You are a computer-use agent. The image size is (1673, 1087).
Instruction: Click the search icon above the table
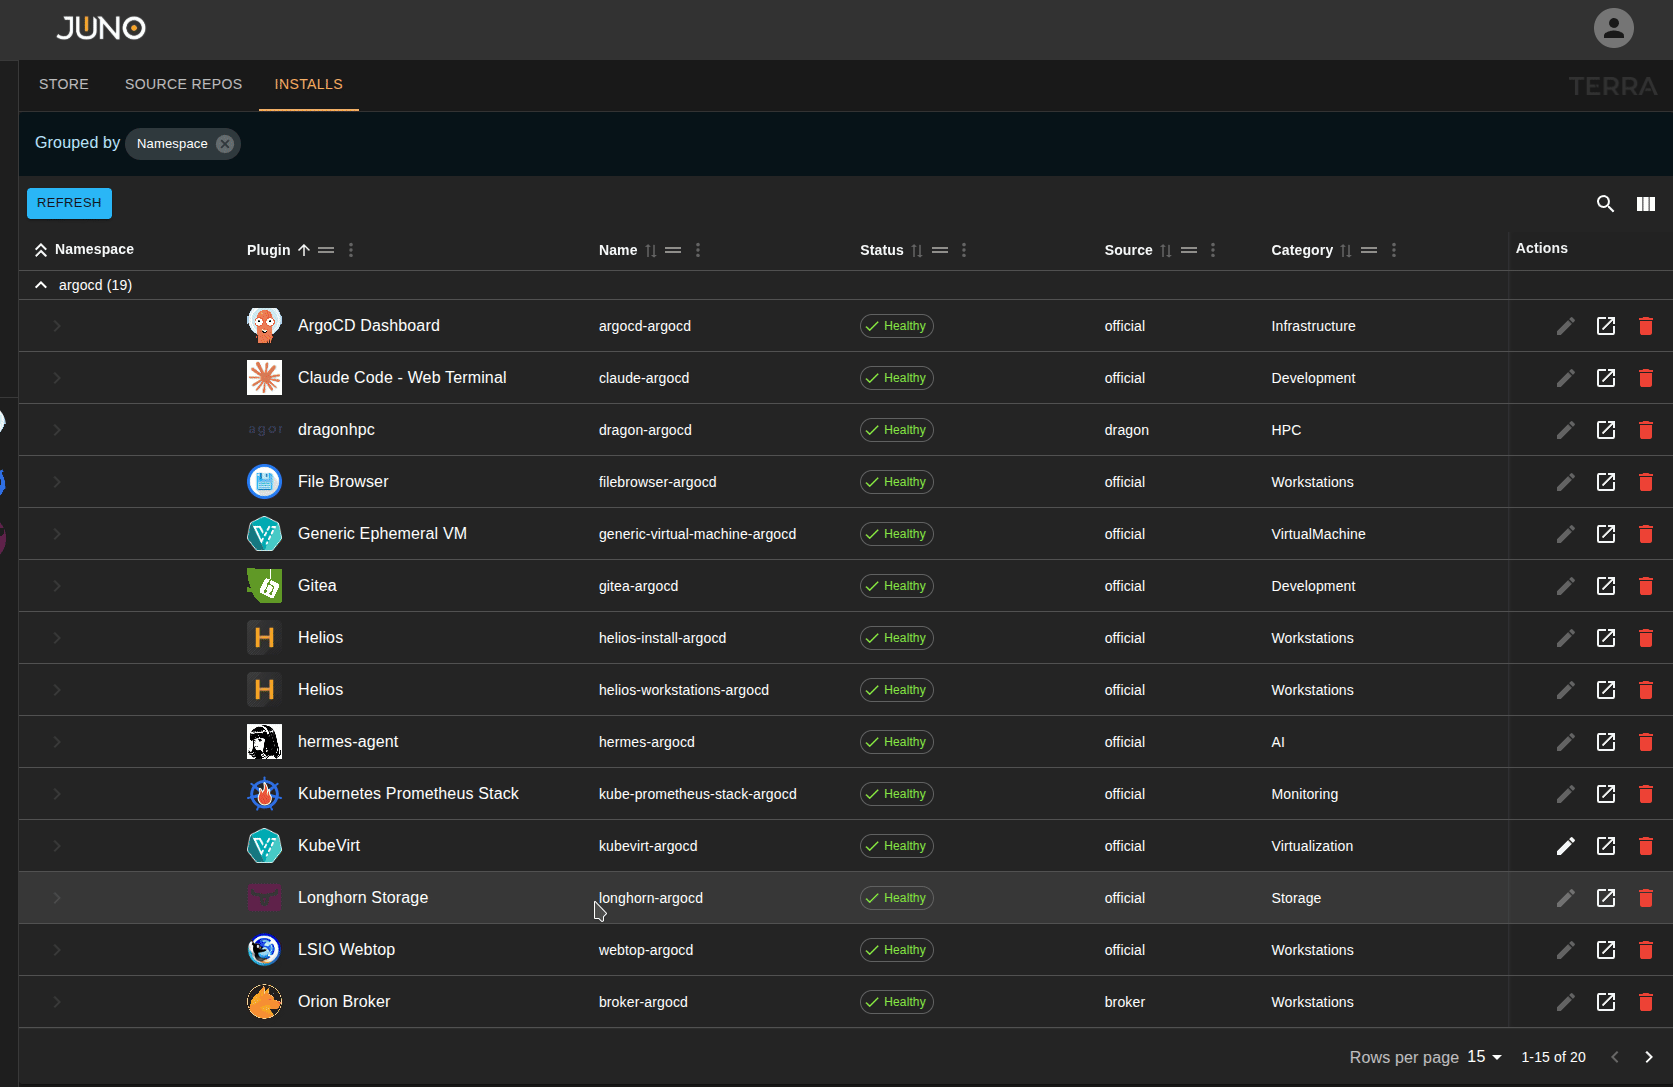[1605, 204]
